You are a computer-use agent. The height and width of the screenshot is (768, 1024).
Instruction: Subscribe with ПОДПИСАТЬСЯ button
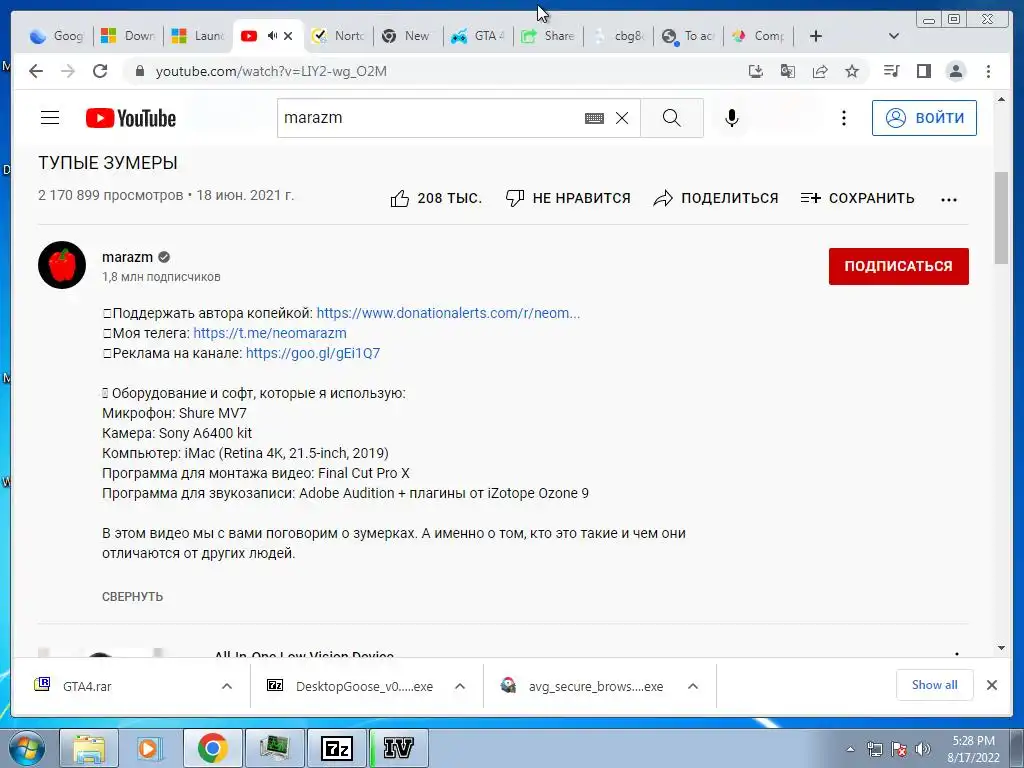point(899,266)
